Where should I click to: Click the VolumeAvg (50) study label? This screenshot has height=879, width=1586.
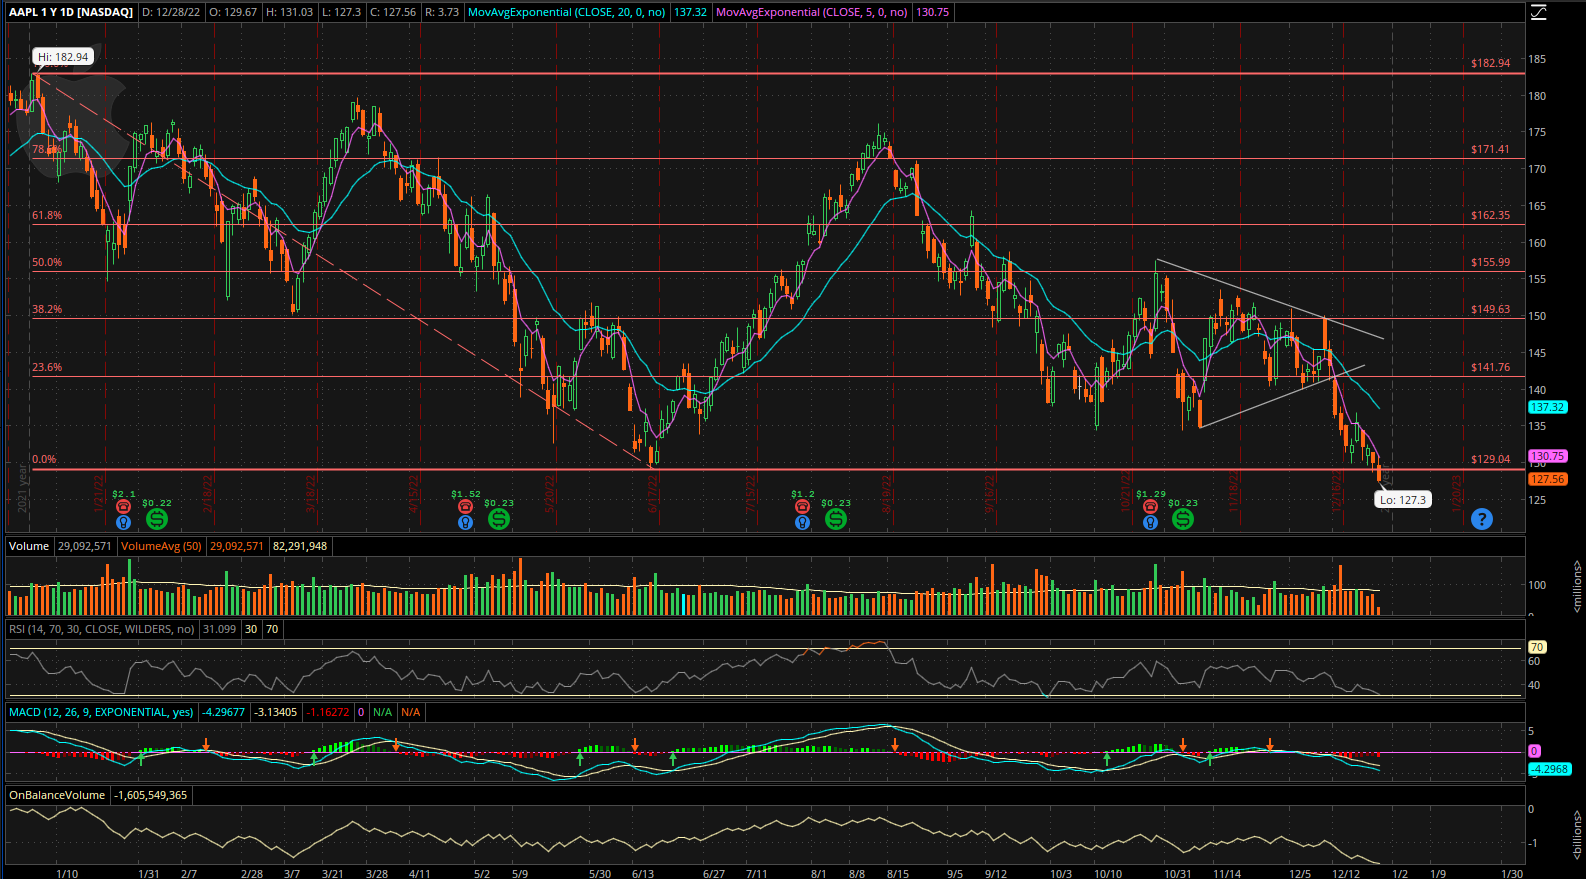click(161, 546)
